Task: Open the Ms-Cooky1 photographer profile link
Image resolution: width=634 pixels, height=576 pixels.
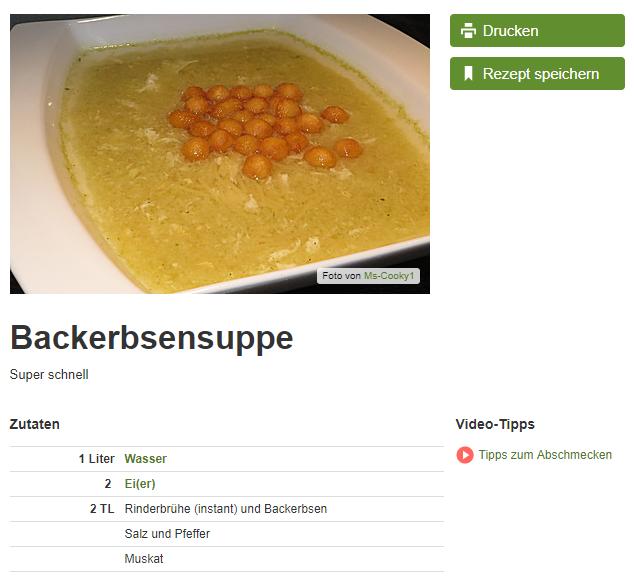Action: tap(389, 276)
